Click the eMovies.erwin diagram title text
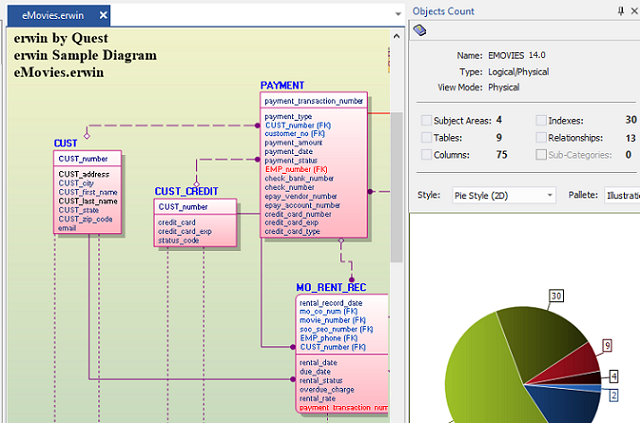Viewport: 640px width, 423px height. (x=59, y=73)
